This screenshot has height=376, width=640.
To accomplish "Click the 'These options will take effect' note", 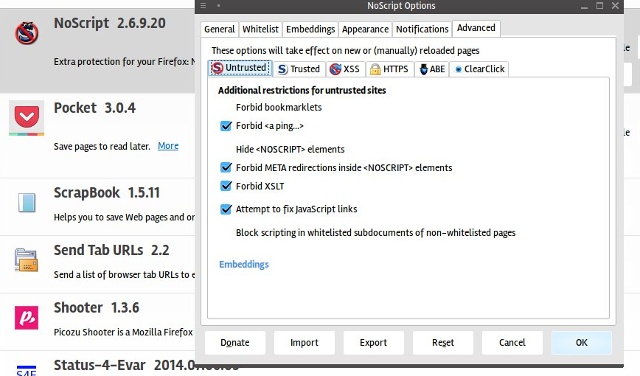I will point(345,51).
